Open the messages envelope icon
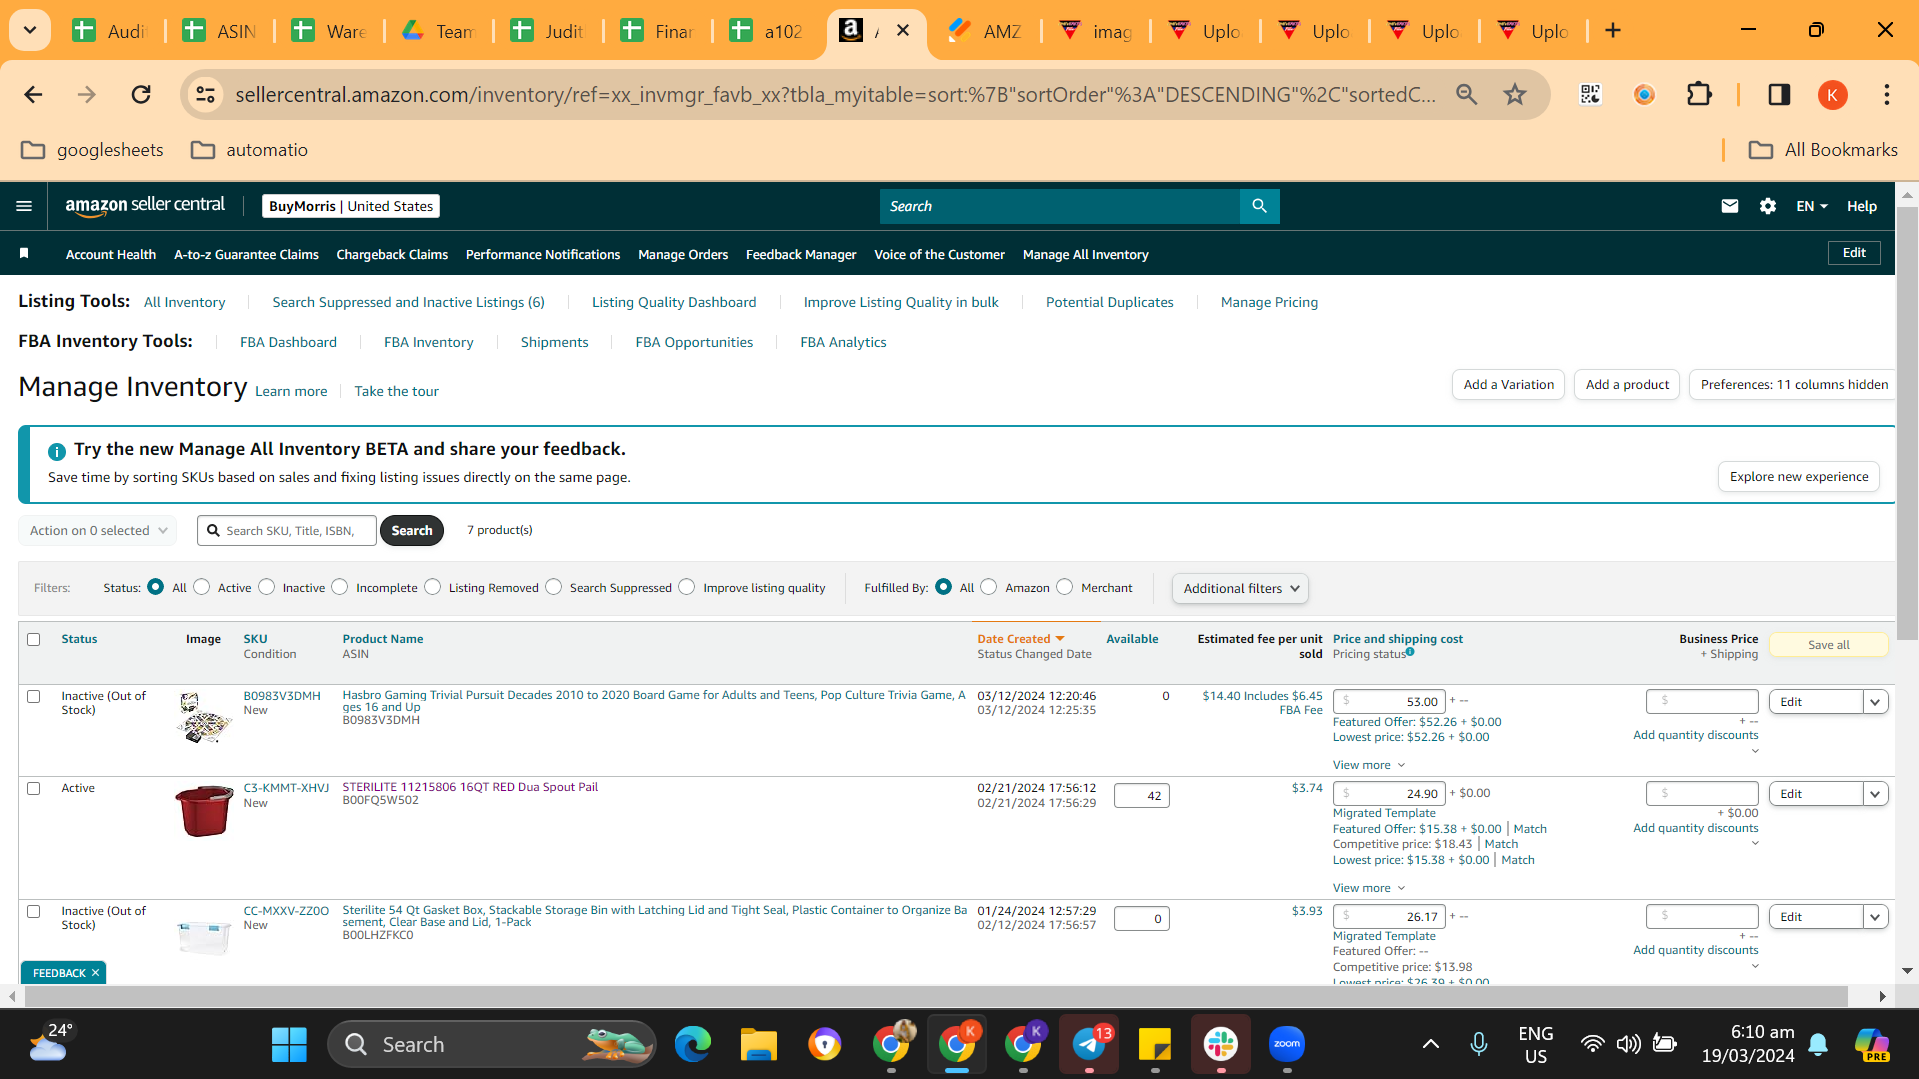This screenshot has height=1079, width=1919. [x=1729, y=206]
